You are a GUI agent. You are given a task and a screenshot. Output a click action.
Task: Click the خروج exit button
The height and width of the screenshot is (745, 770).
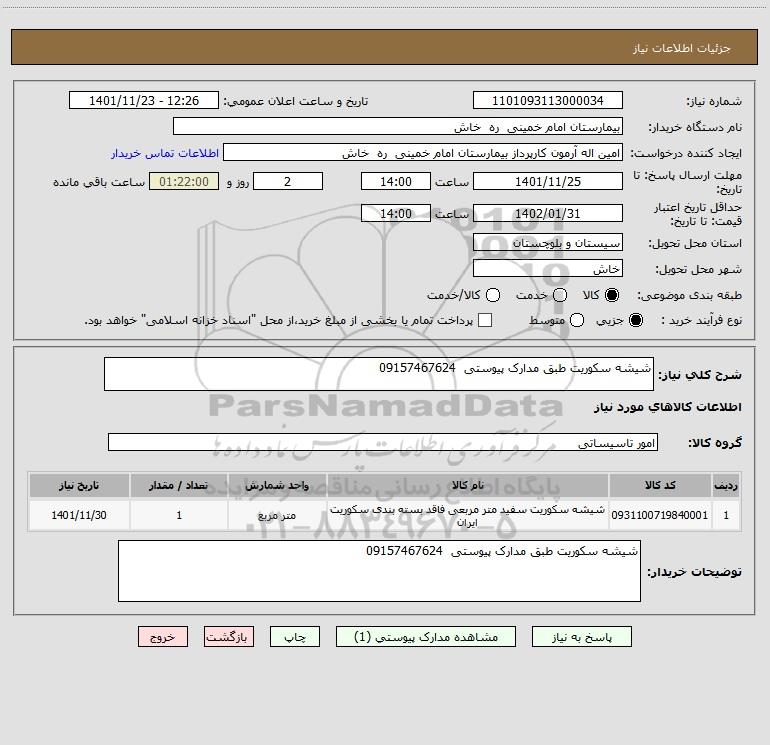[x=163, y=636]
